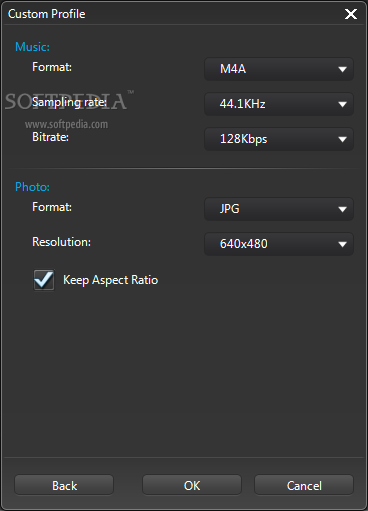Screen dimensions: 368x511
Task: Go back using the Back button
Action: (x=64, y=485)
